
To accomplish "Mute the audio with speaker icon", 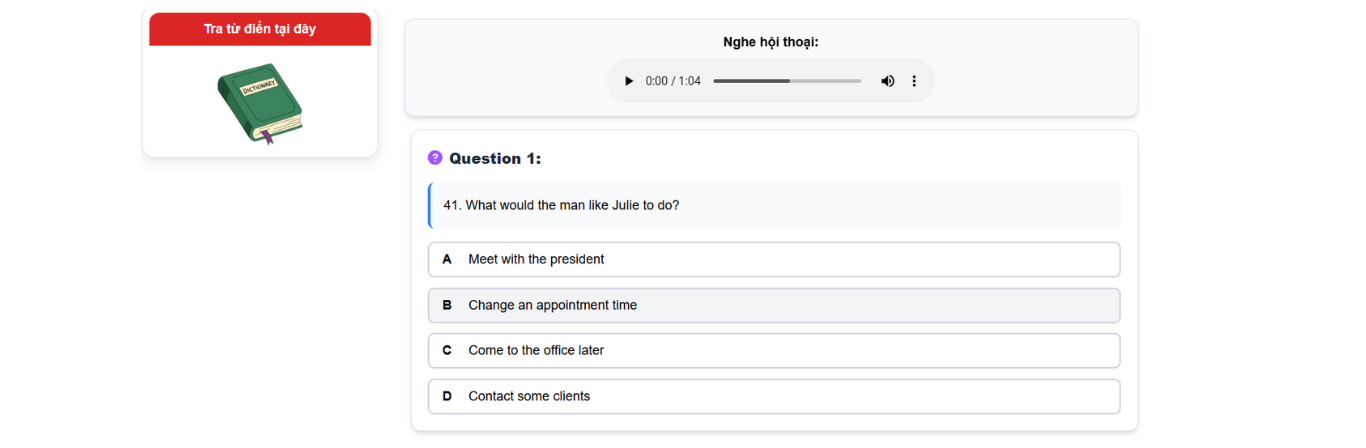I will click(887, 81).
